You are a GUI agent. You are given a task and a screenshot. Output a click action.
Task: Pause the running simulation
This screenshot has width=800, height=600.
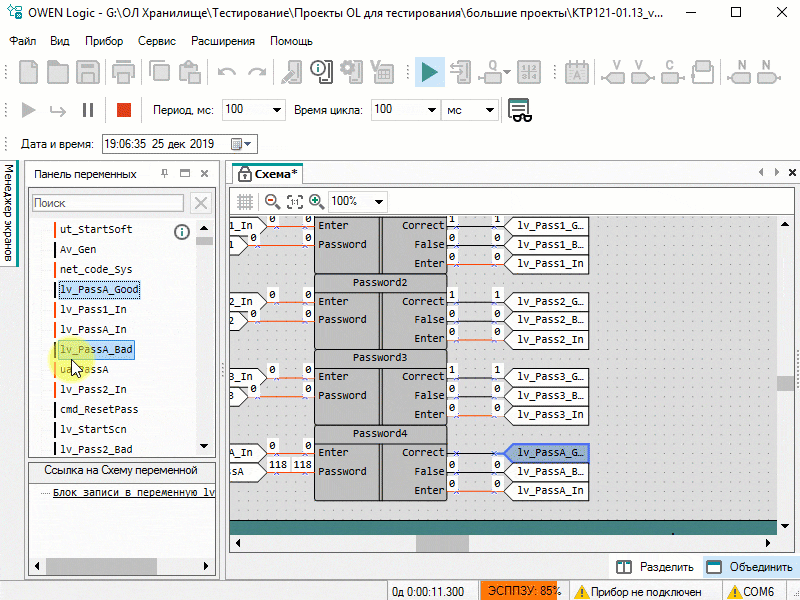[88, 110]
